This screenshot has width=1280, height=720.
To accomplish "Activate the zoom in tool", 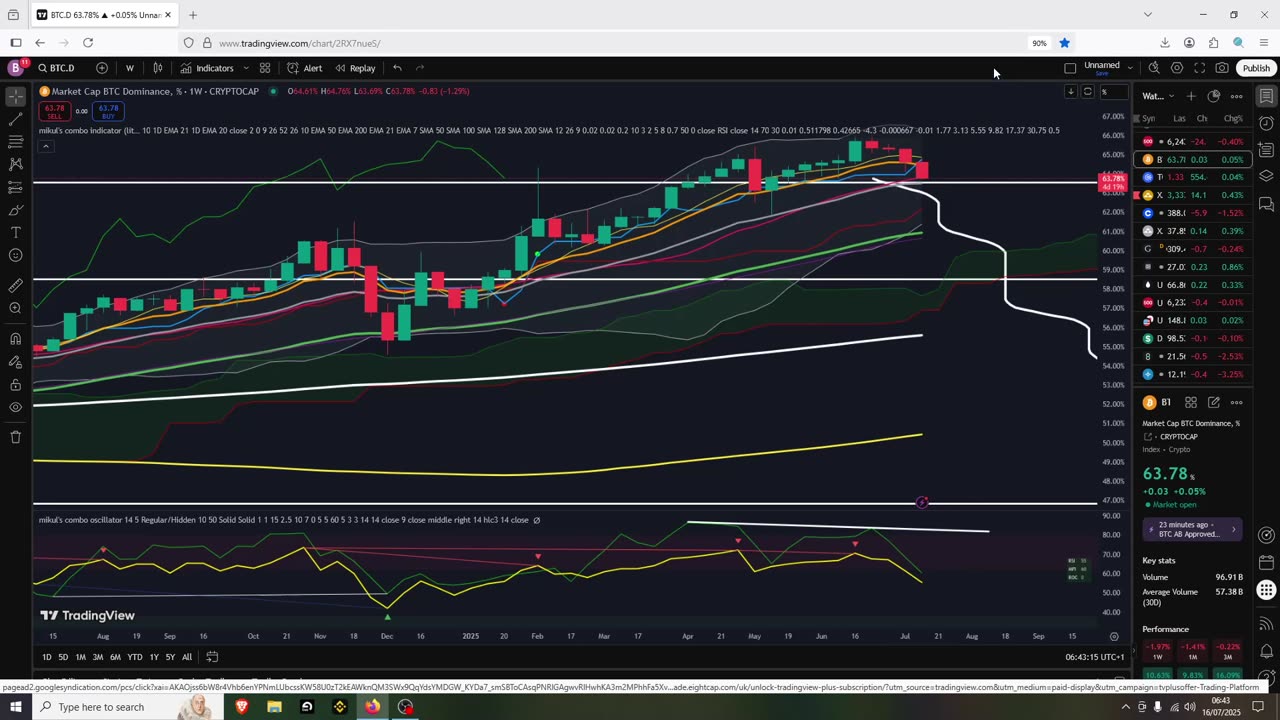I will (15, 308).
